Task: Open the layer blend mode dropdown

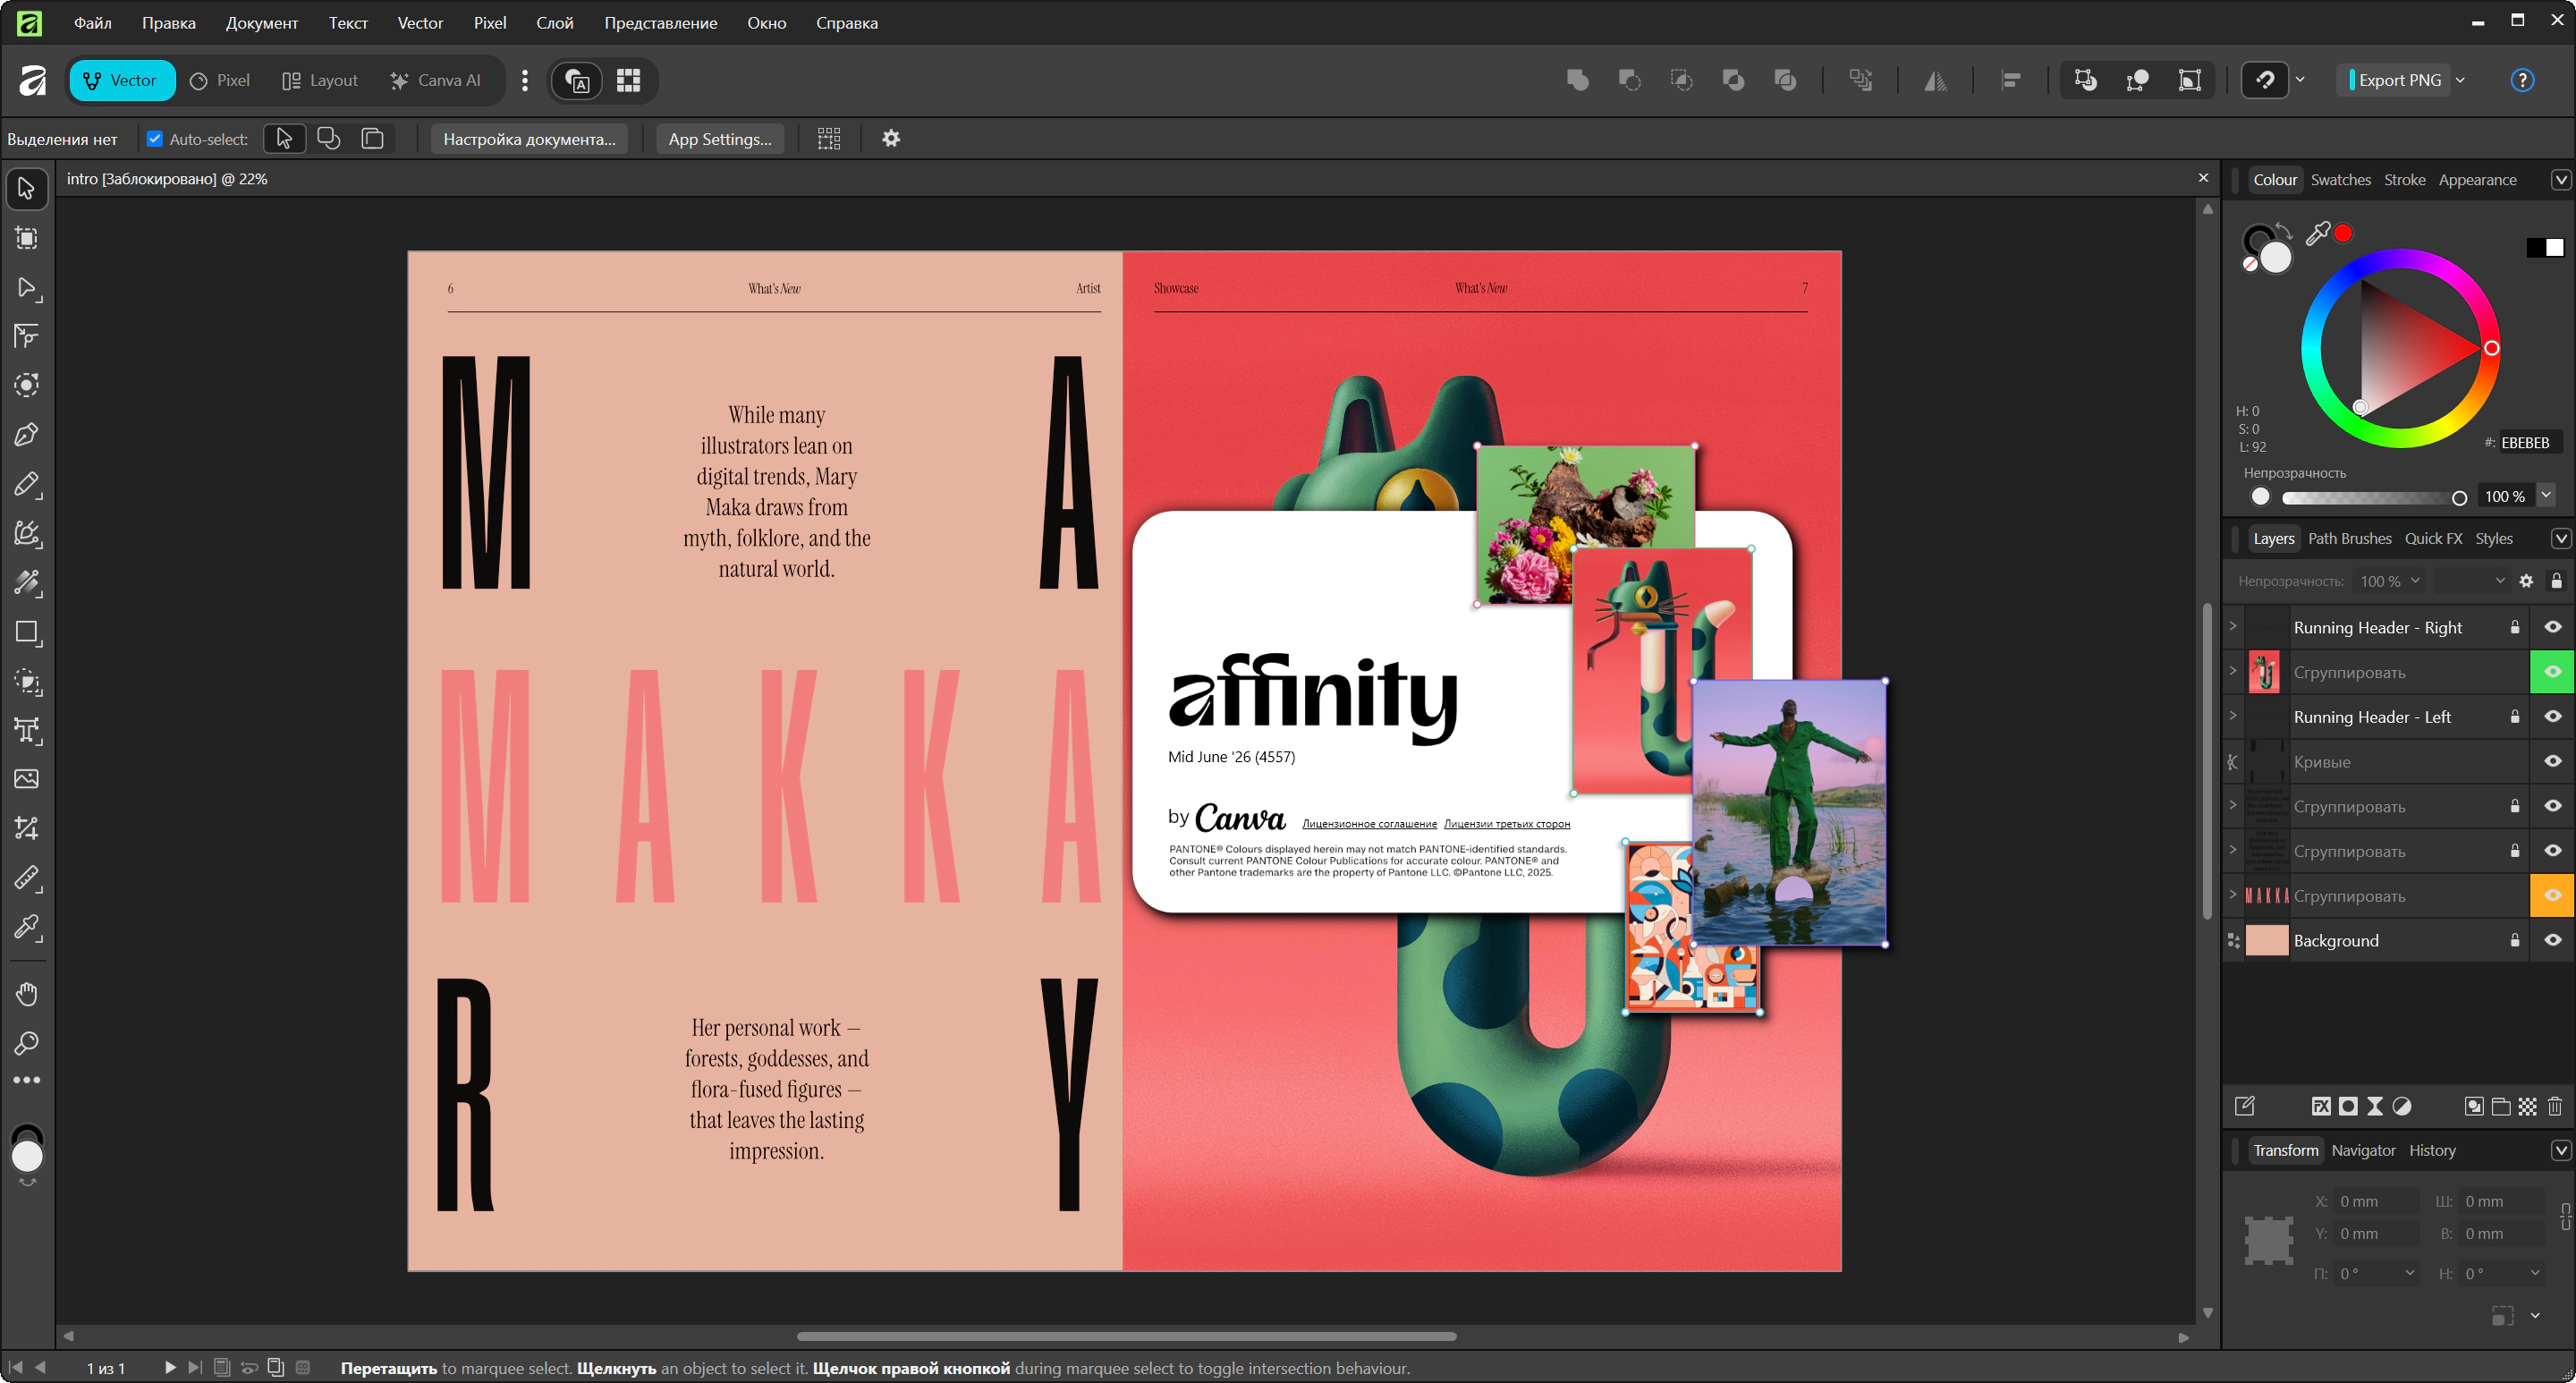Action: pos(2471,580)
